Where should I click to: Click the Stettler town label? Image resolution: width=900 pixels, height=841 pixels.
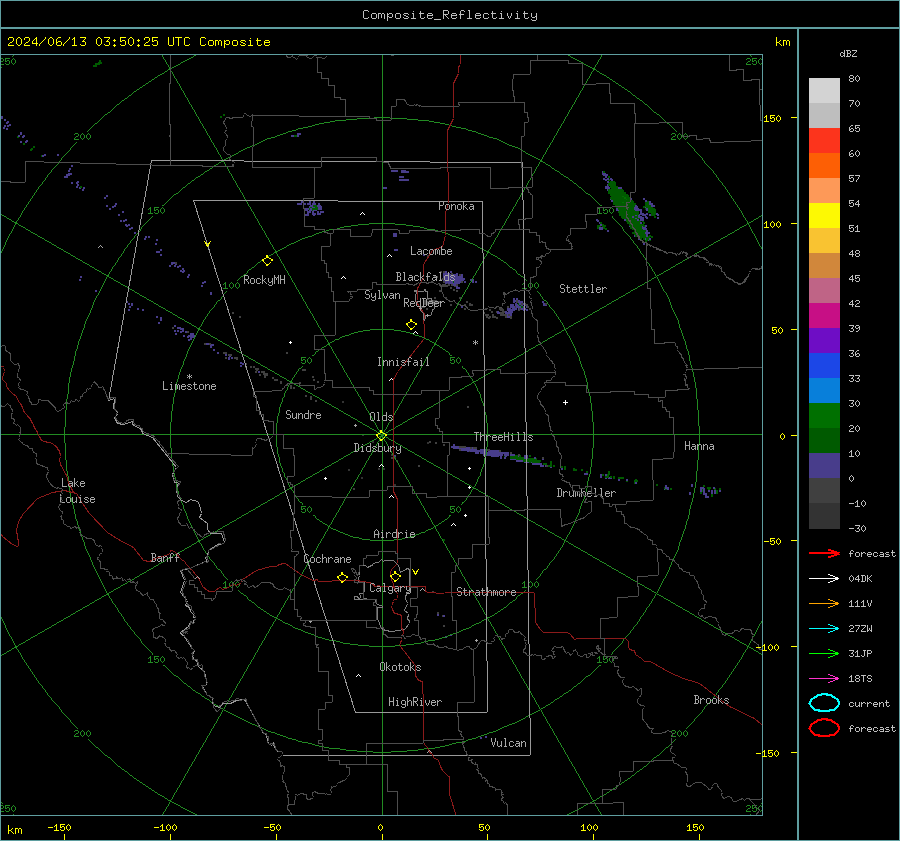(x=583, y=289)
